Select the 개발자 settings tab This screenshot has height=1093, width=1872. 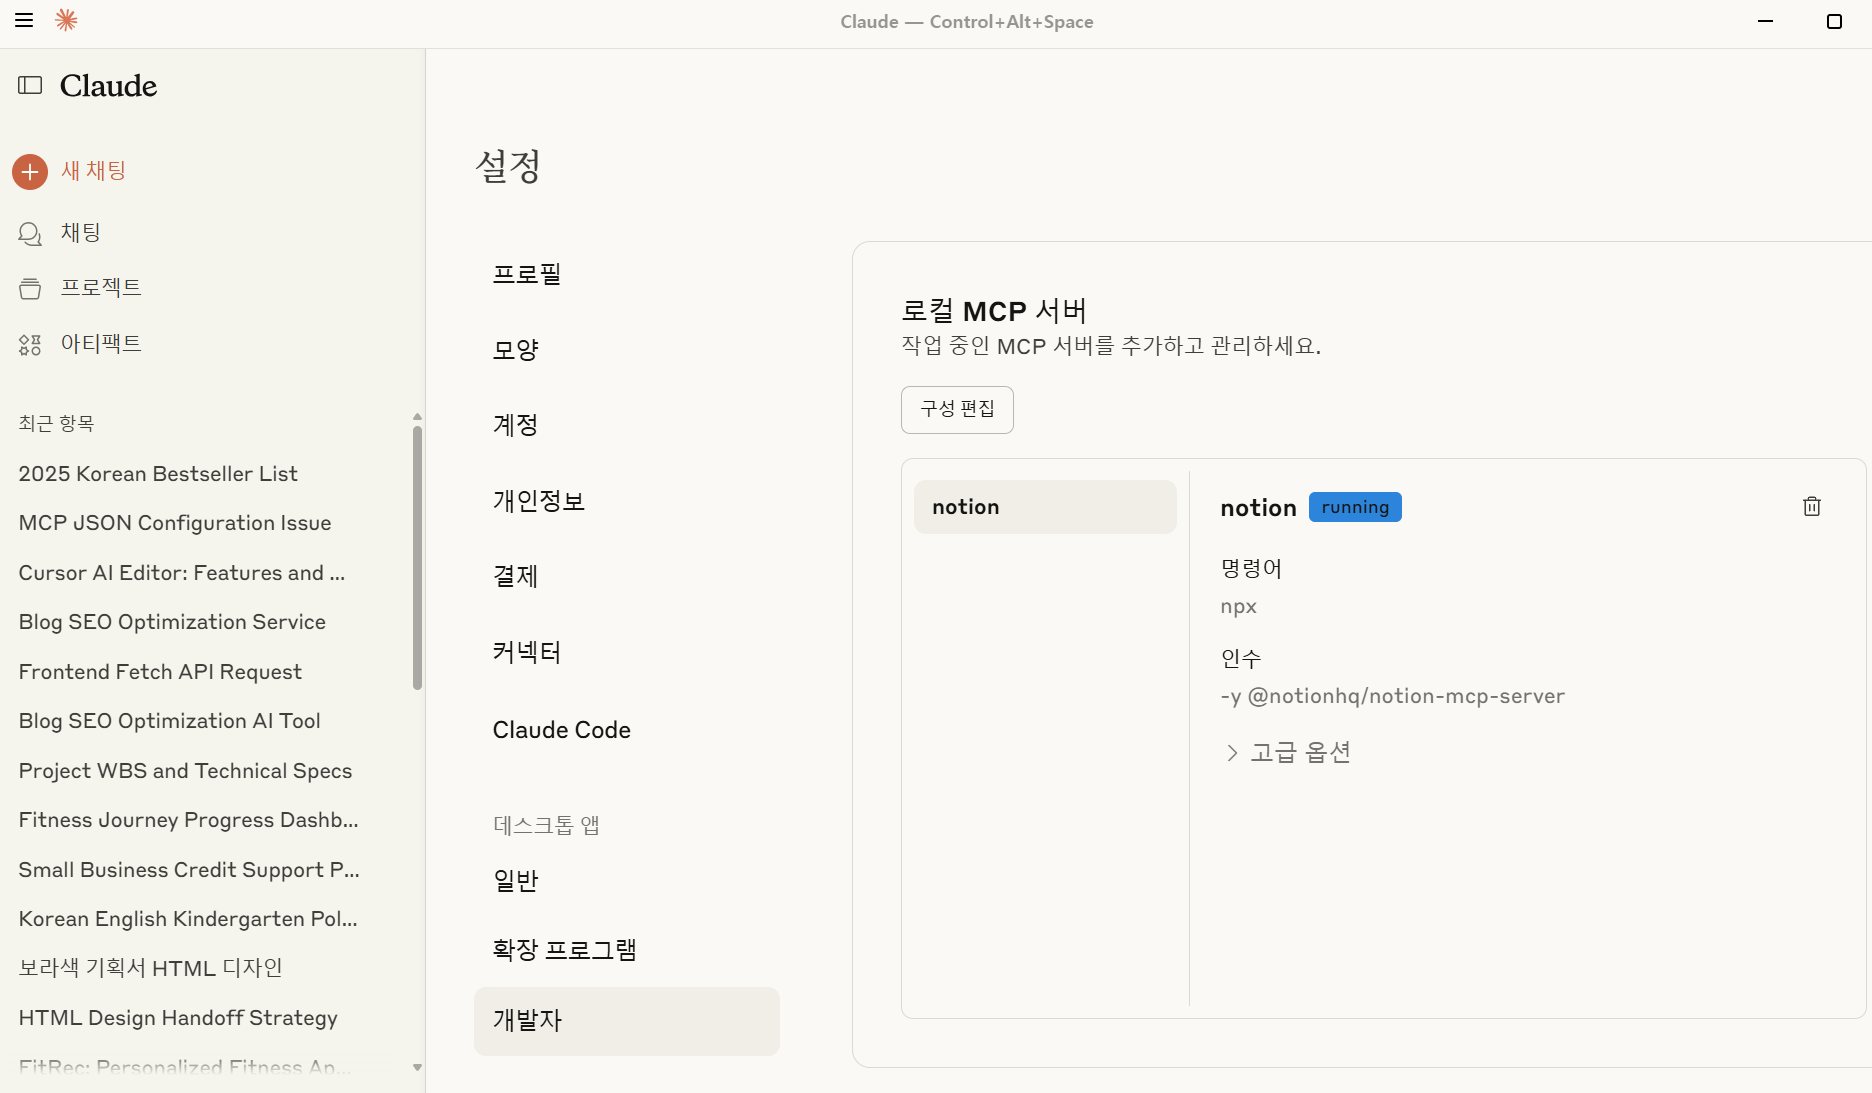[x=627, y=1021]
